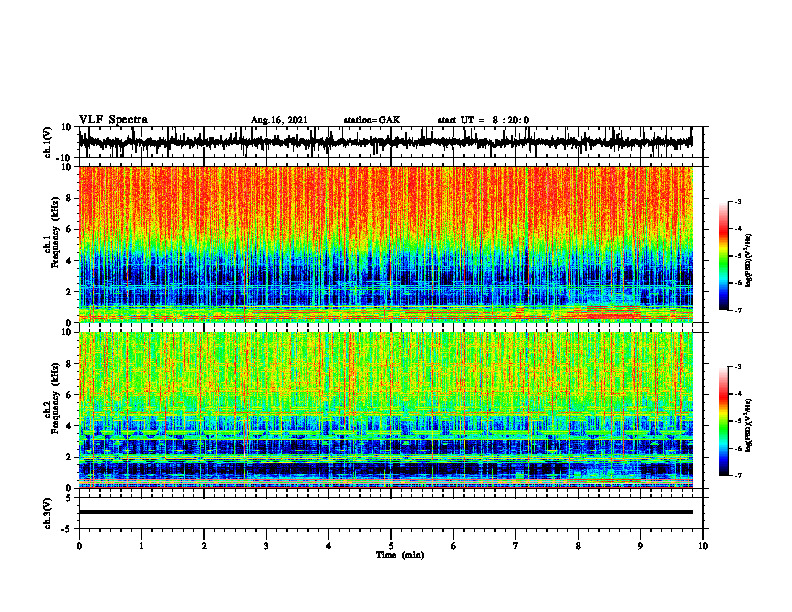Click time axis tick label 6
Image resolution: width=792 pixels, height=612 pixels.
point(454,546)
